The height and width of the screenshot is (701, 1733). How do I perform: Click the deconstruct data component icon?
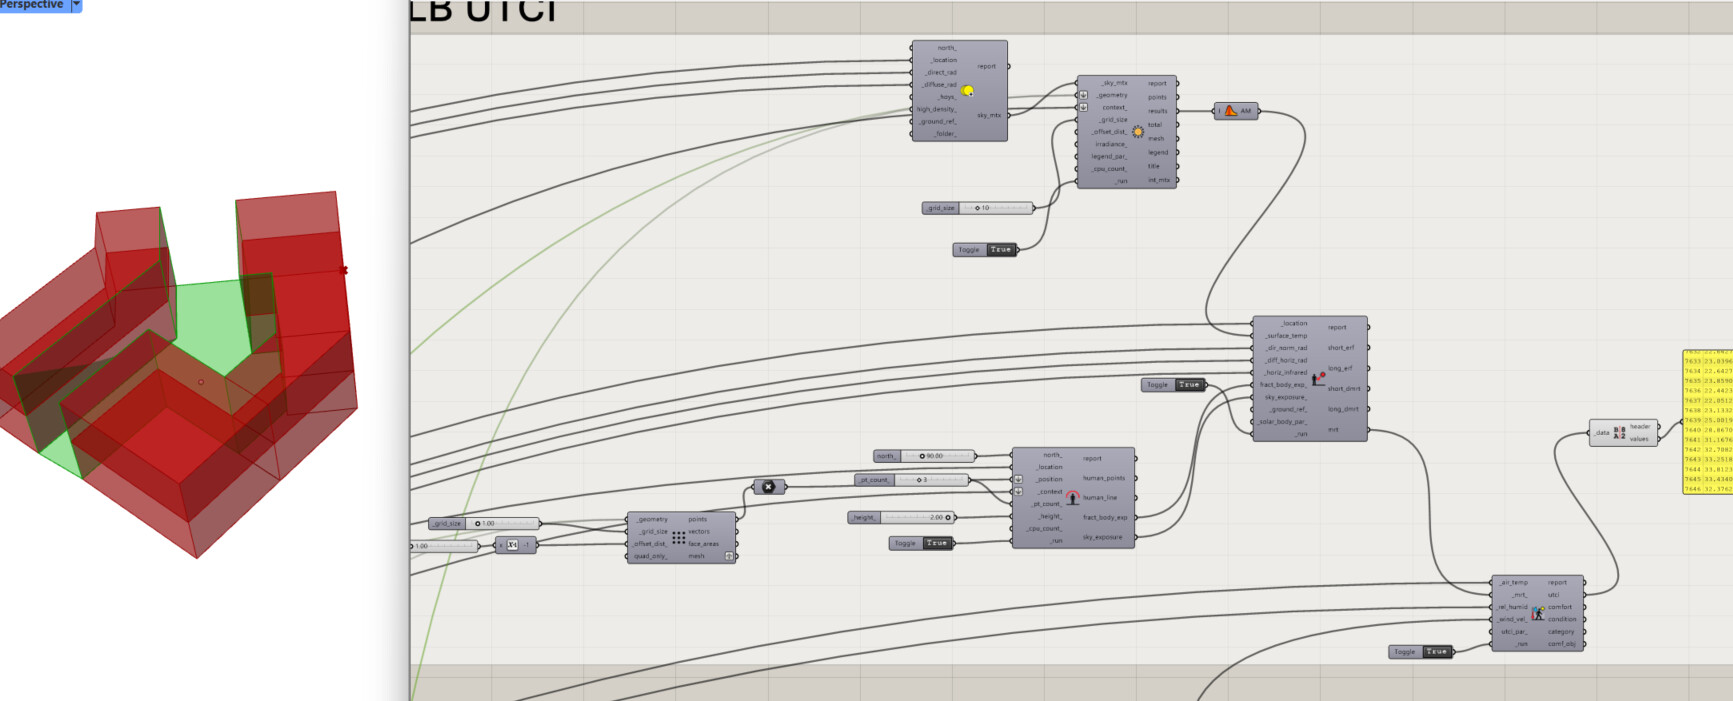(1619, 433)
